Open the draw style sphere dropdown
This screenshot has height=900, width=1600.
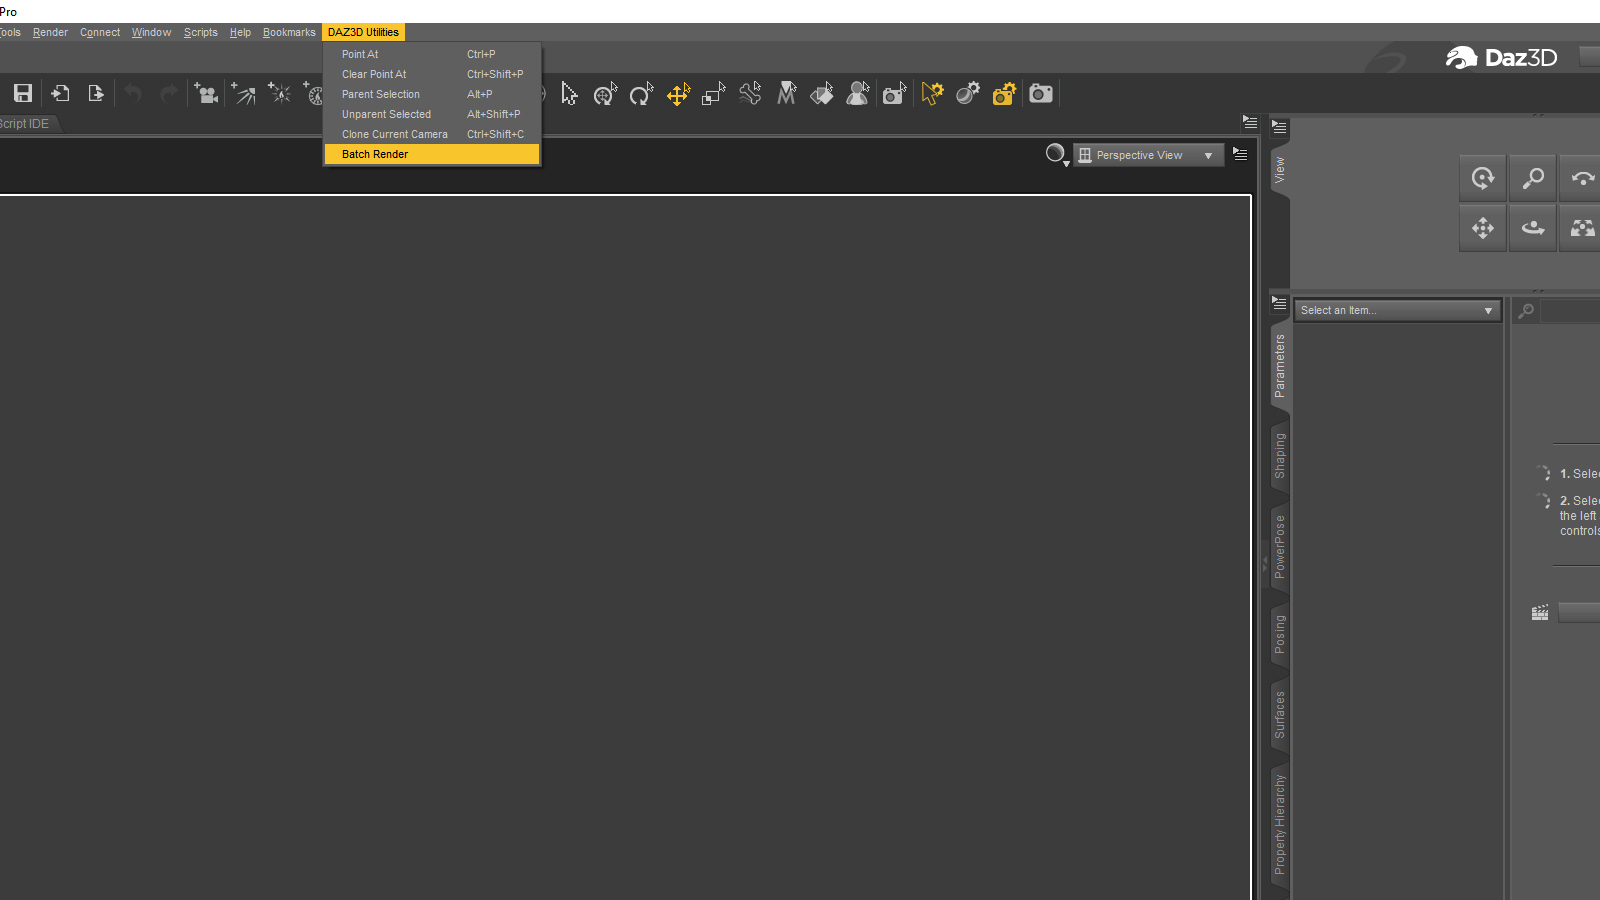point(1057,155)
